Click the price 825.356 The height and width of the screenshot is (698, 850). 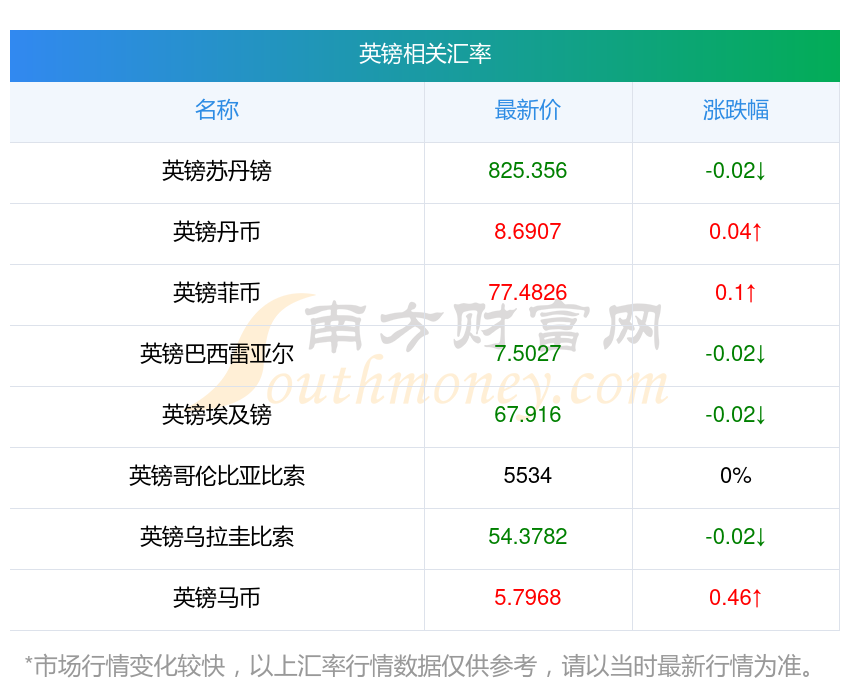tap(527, 171)
